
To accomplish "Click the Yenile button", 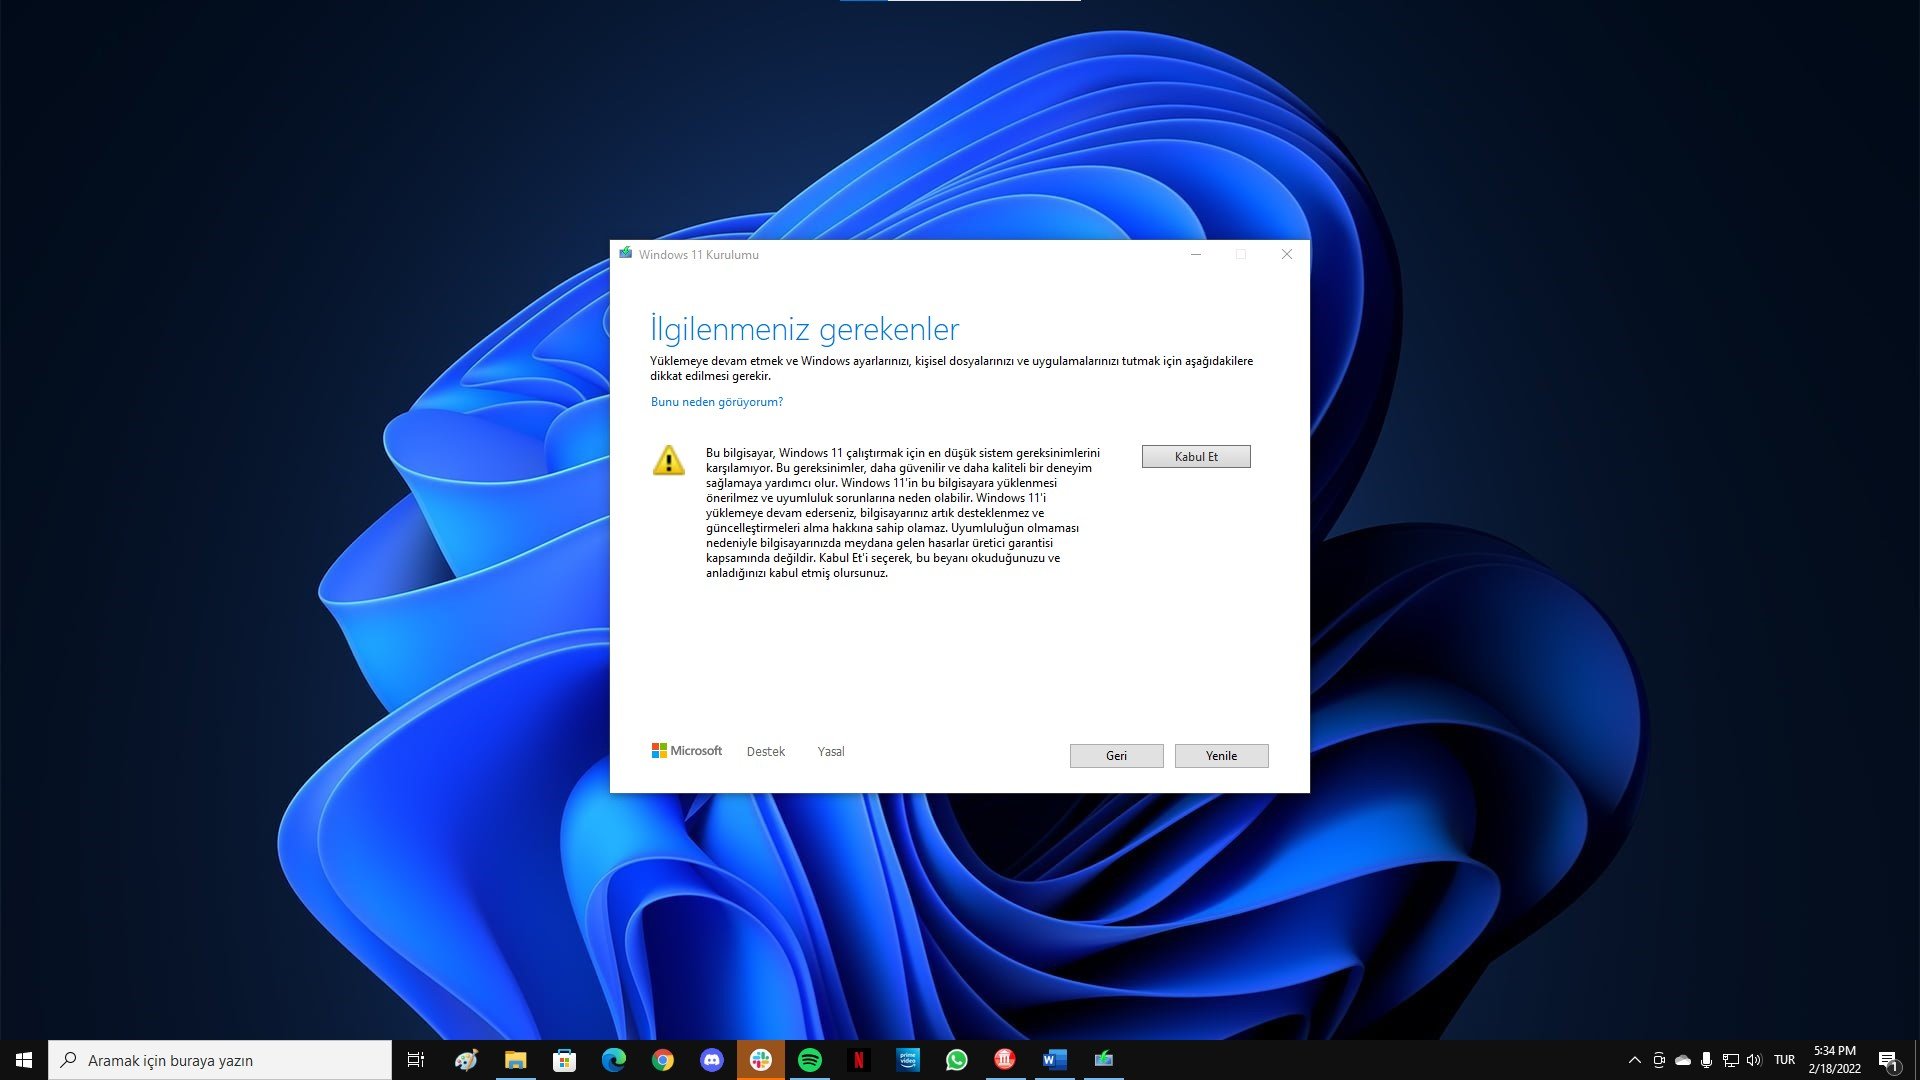I will (x=1221, y=755).
